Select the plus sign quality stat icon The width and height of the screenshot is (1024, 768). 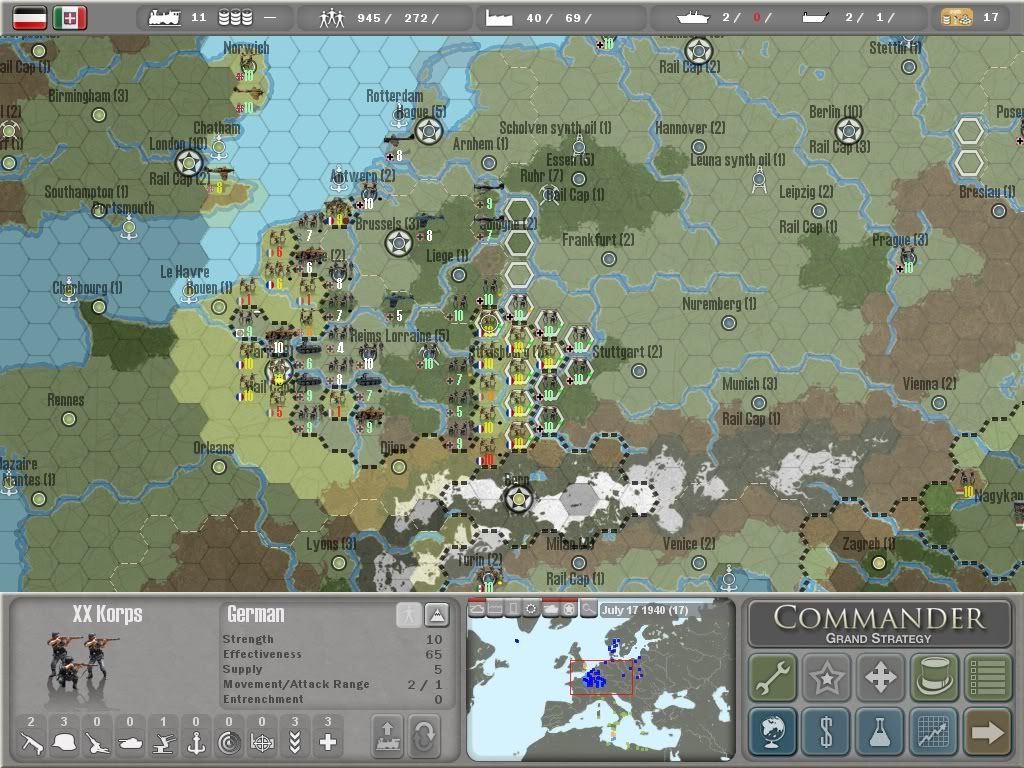(x=328, y=735)
